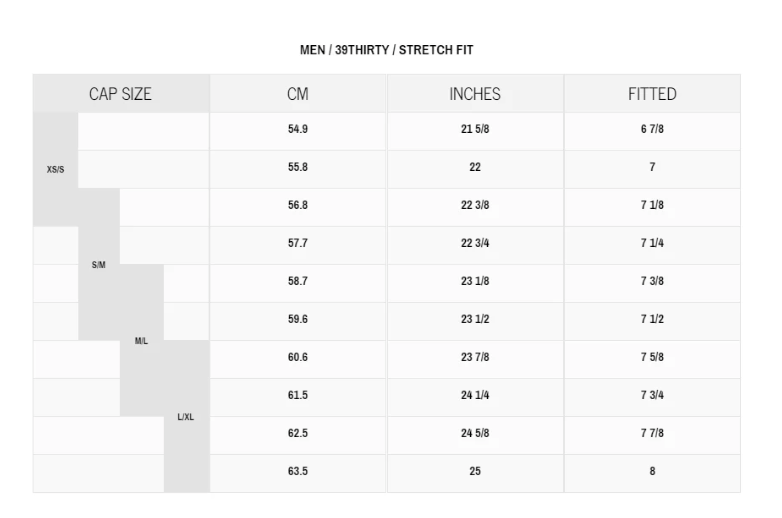Viewport: 782px width, 518px height.
Task: Select the 54.9 CM cell
Action: click(297, 130)
